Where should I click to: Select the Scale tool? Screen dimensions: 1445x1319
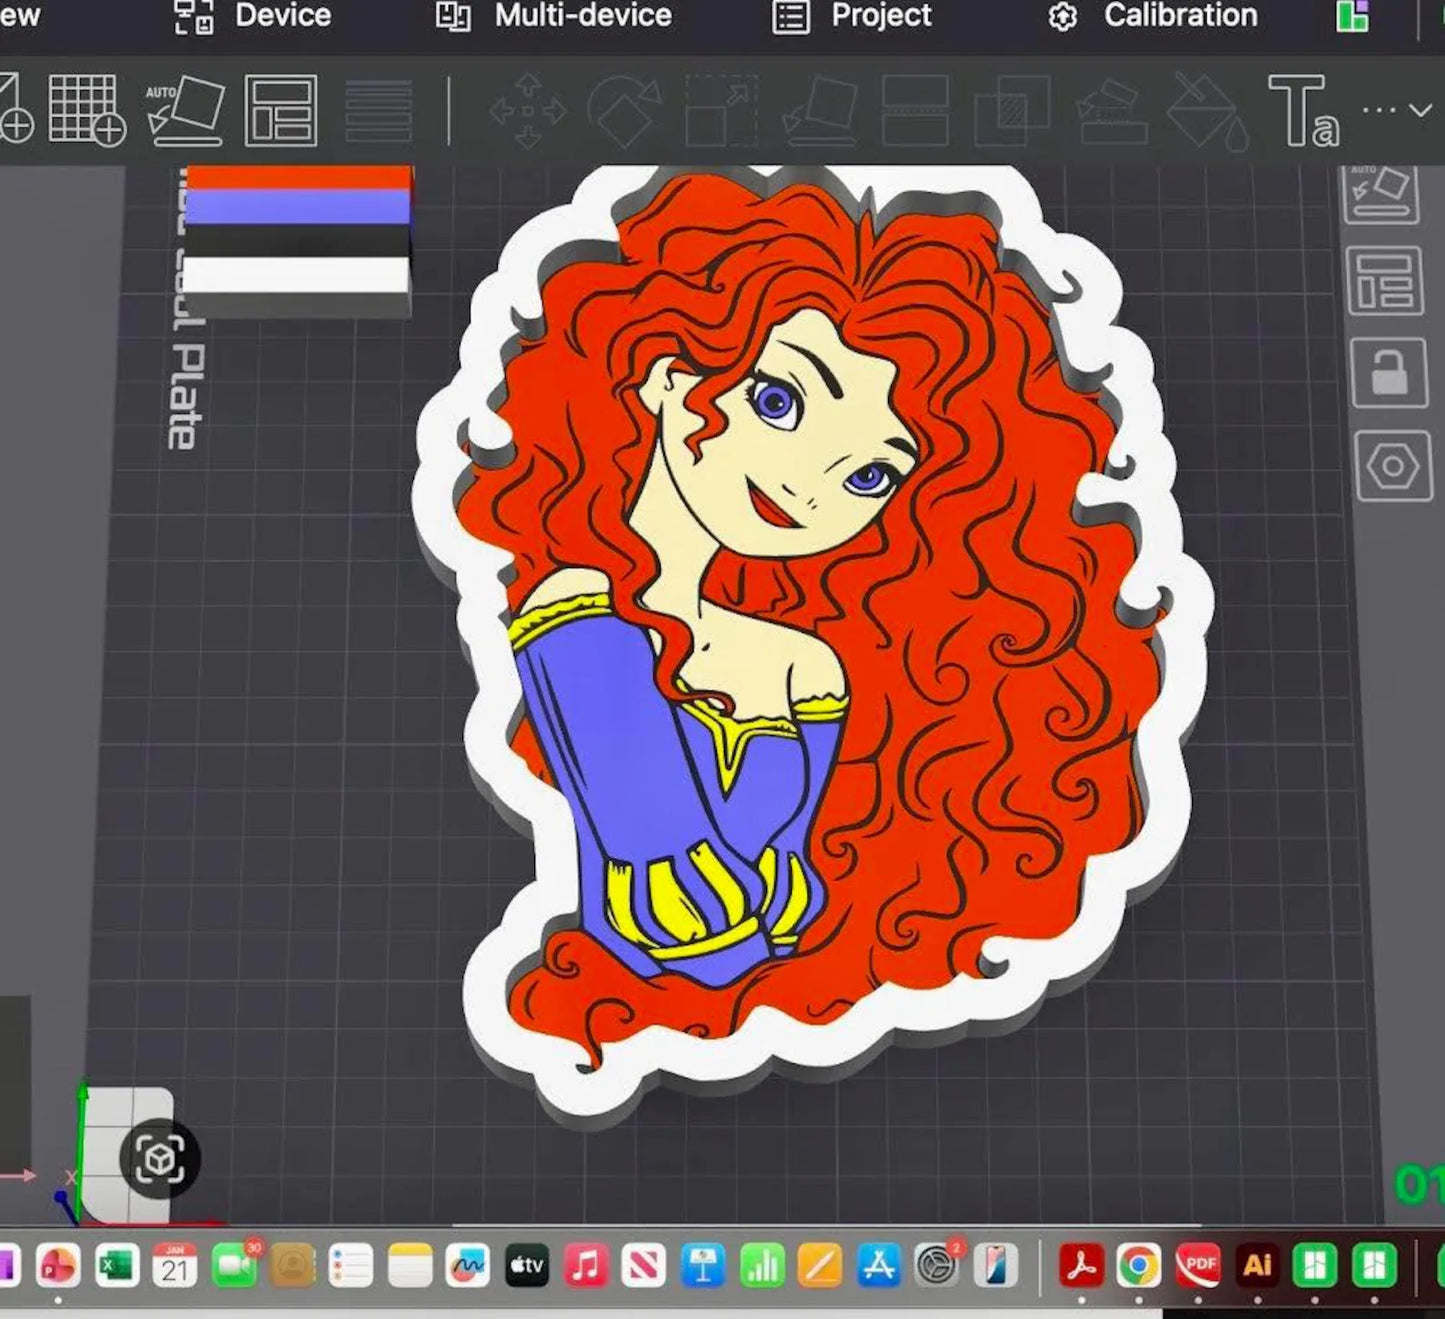click(721, 110)
